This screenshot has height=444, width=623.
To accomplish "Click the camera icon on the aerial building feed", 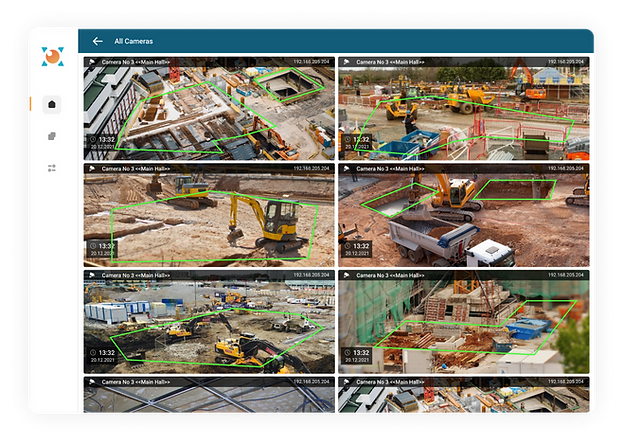I will tap(91, 63).
